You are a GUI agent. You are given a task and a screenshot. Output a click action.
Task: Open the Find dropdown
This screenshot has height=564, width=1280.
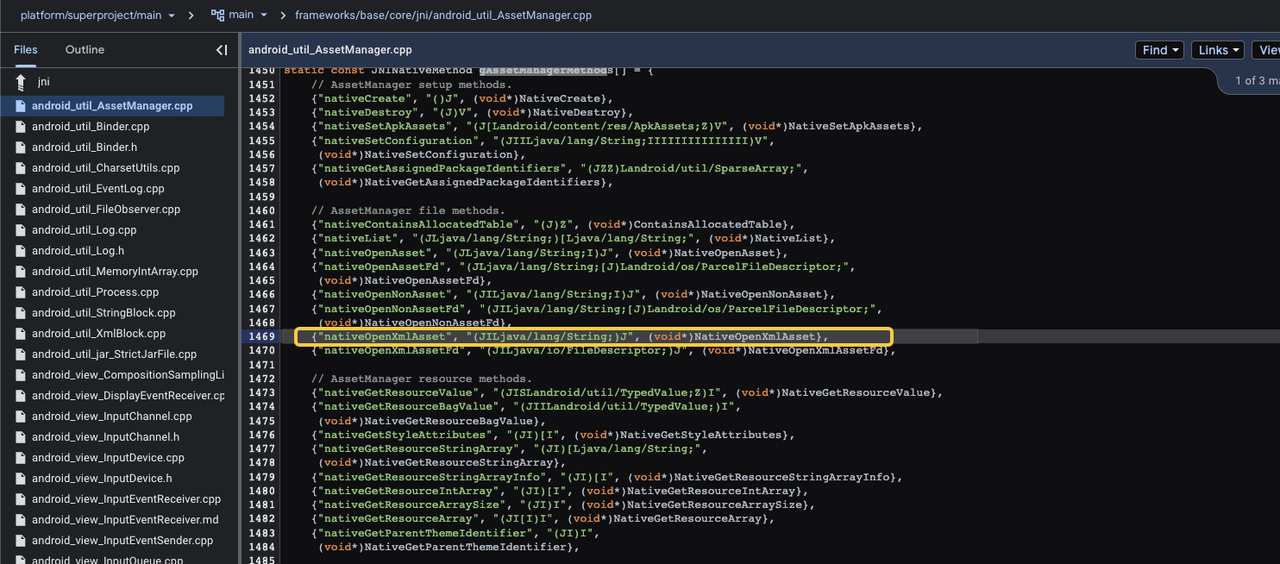[x=1160, y=50]
